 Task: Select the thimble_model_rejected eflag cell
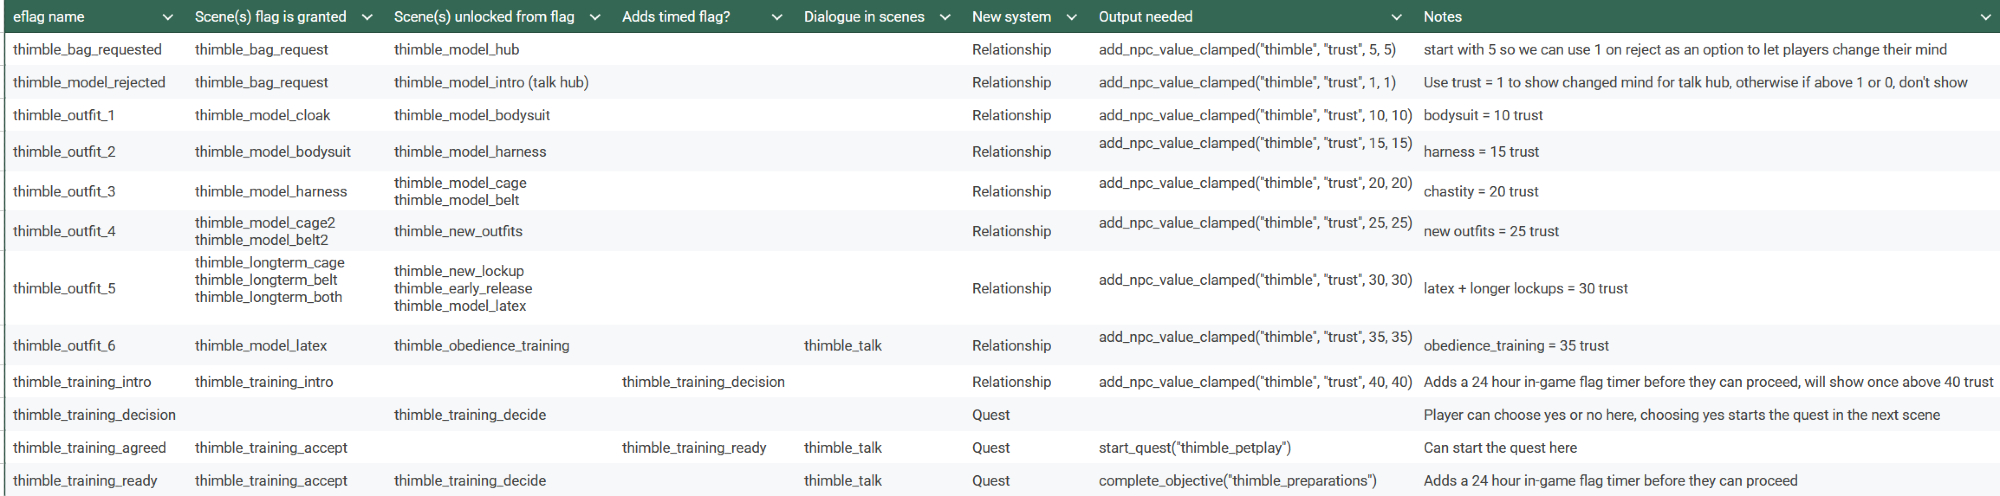tap(89, 83)
